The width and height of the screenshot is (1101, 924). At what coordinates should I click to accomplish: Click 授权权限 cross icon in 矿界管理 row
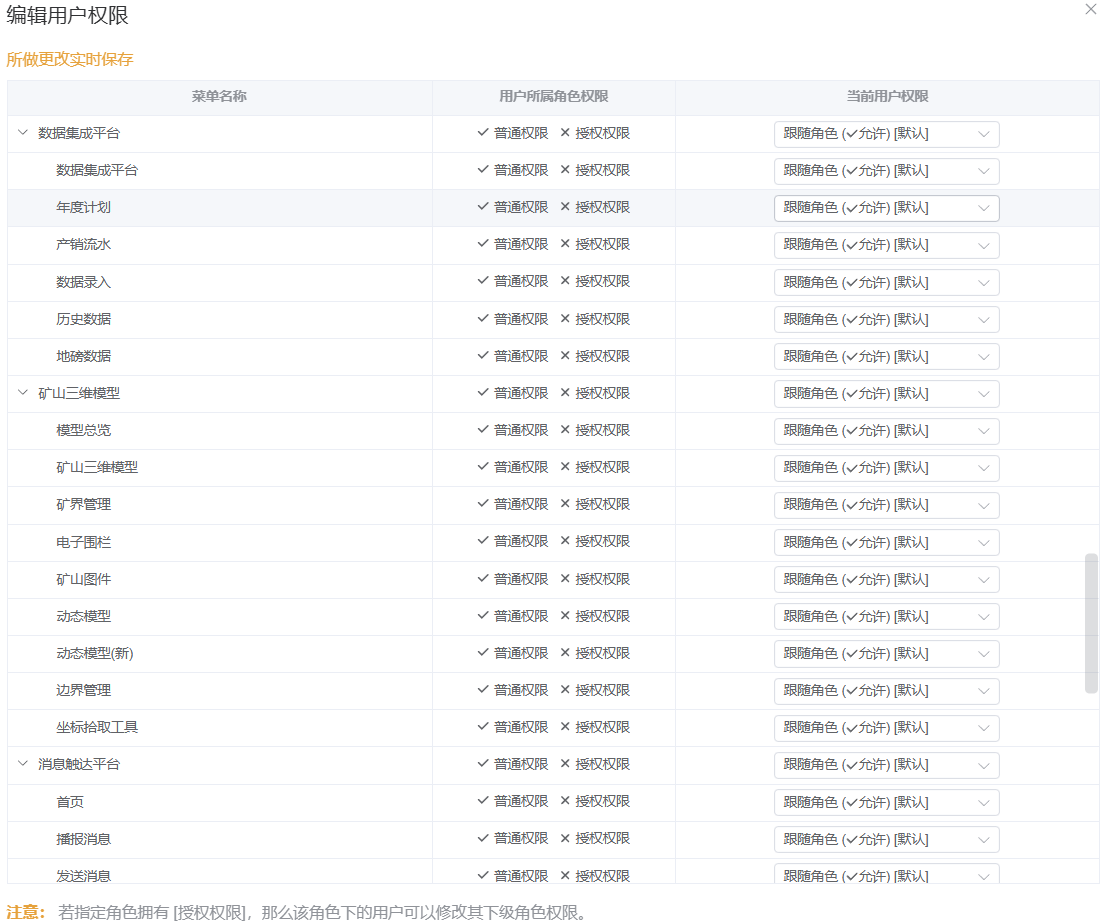point(565,504)
